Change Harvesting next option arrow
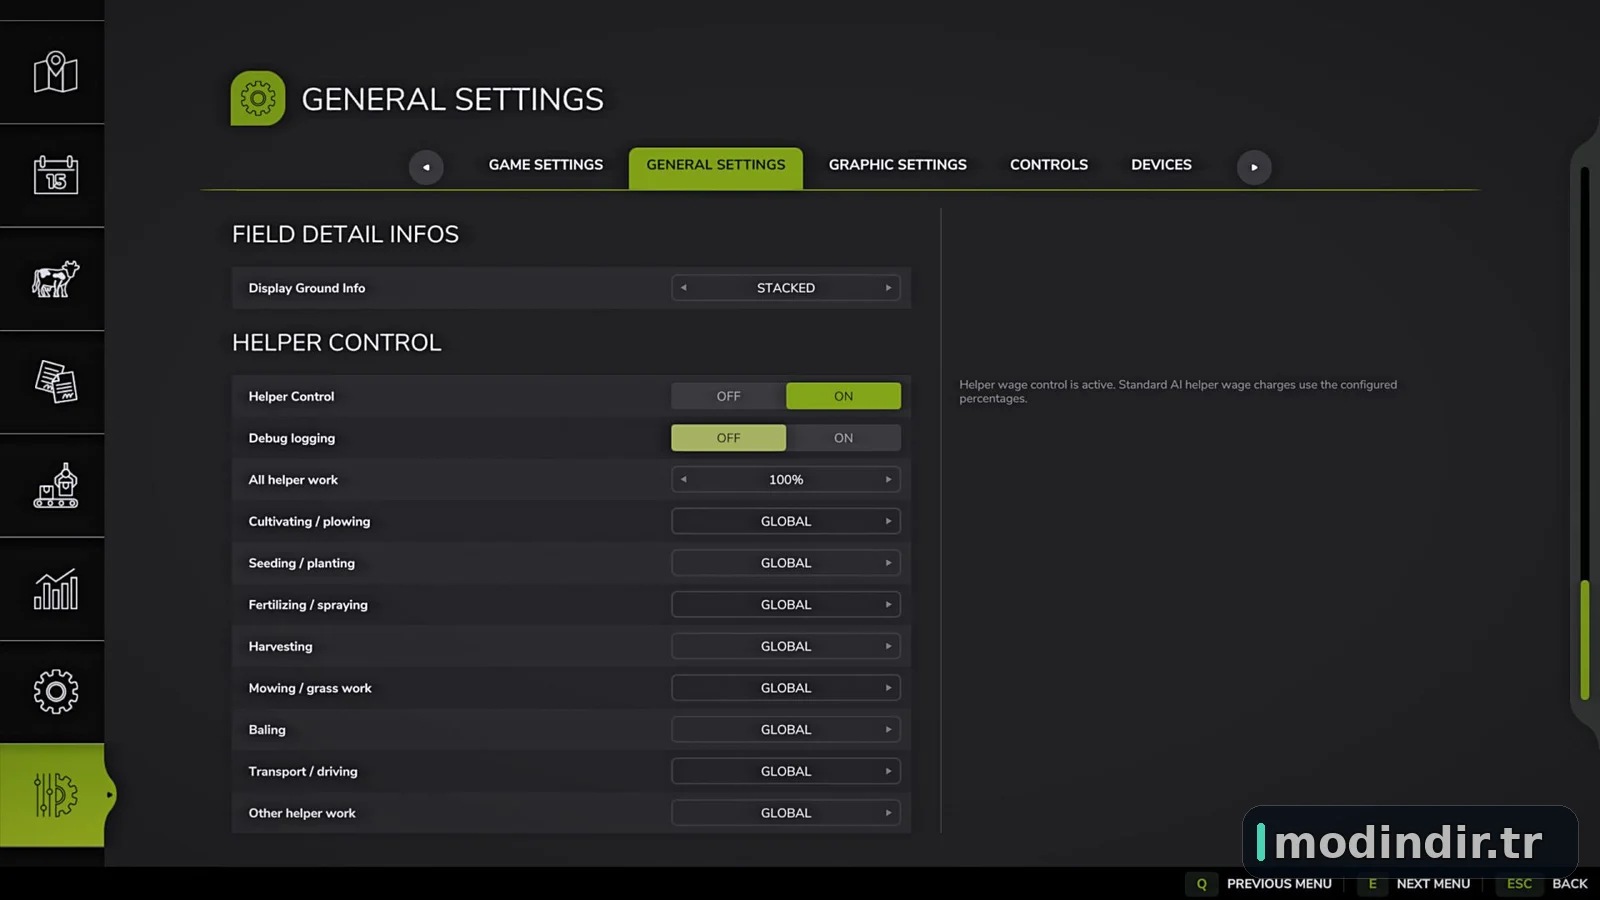1600x900 pixels. 888,646
